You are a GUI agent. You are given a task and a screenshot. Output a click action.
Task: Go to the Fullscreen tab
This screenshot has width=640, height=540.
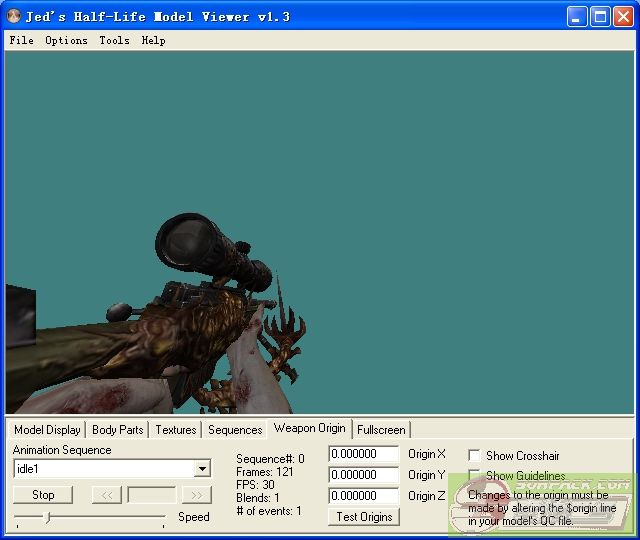point(381,430)
